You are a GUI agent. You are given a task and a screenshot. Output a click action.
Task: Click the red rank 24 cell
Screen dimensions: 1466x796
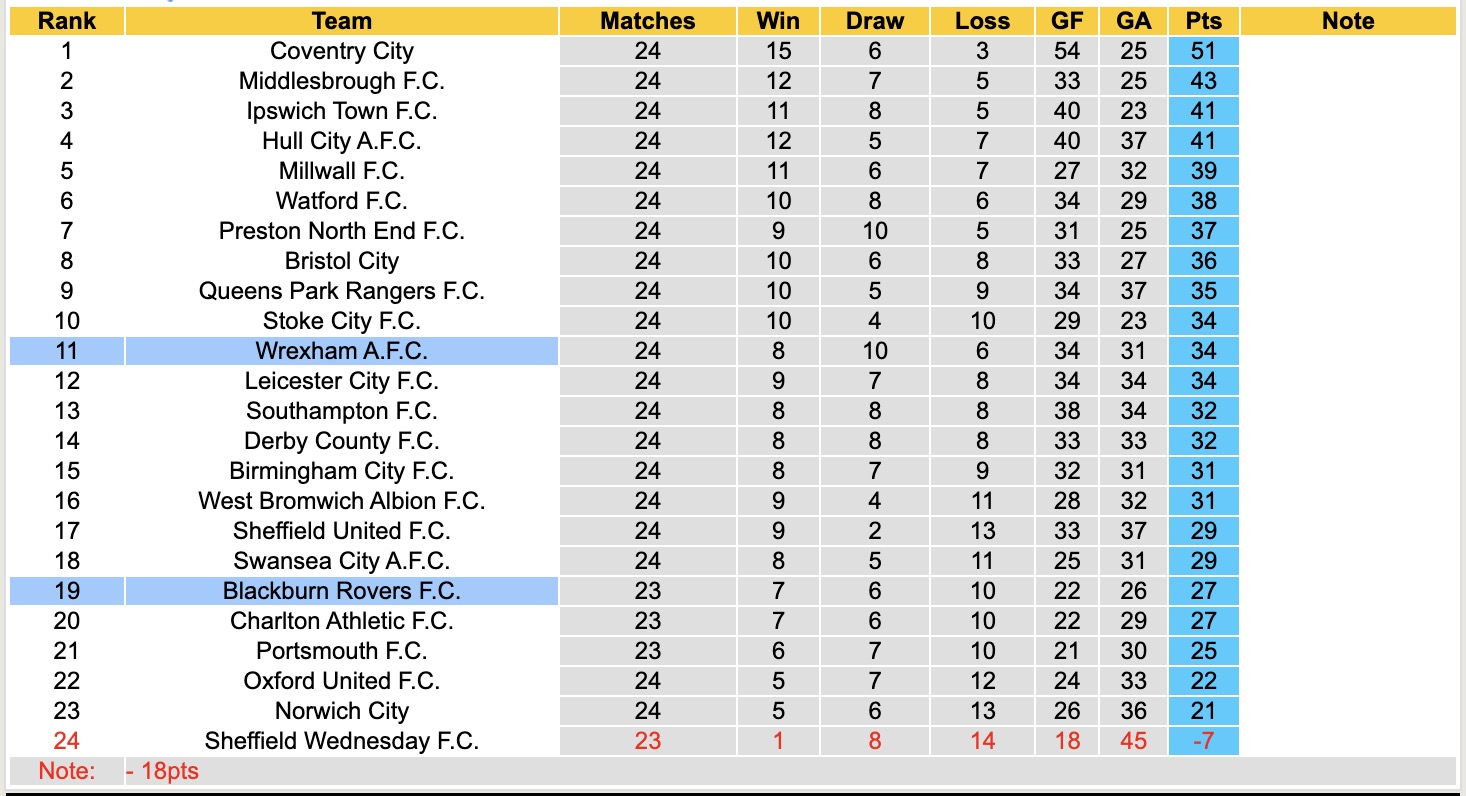tap(67, 741)
